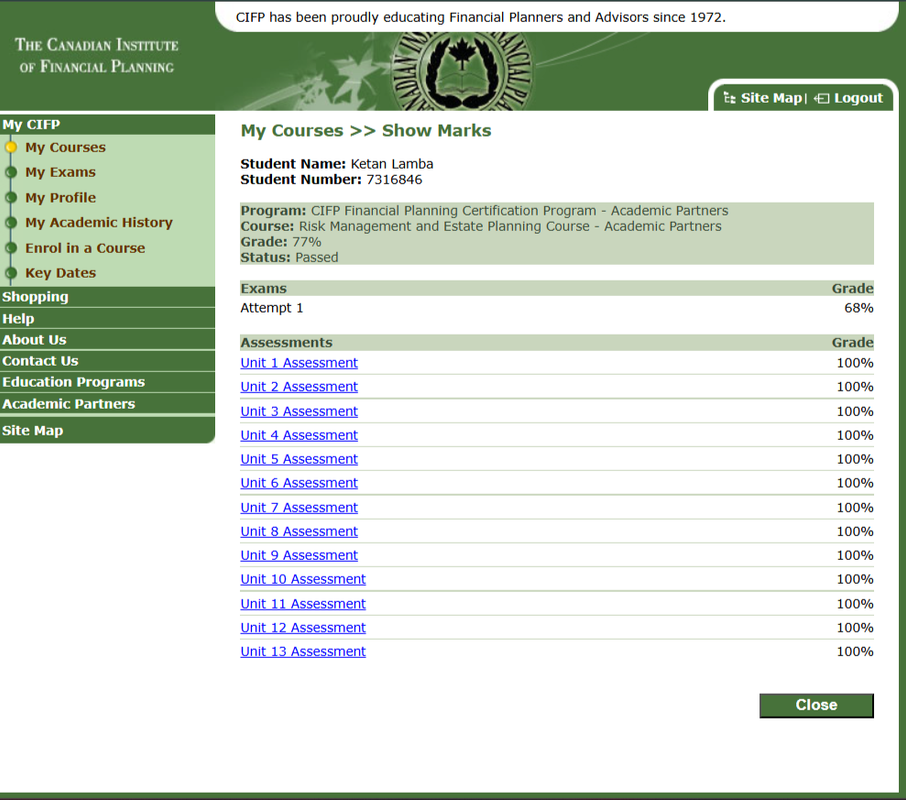Open Academic Partners section
Image resolution: width=906 pixels, height=800 pixels.
tap(107, 404)
